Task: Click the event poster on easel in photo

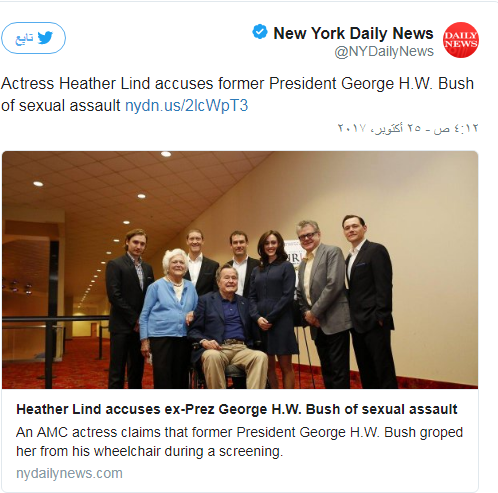Action: [293, 258]
